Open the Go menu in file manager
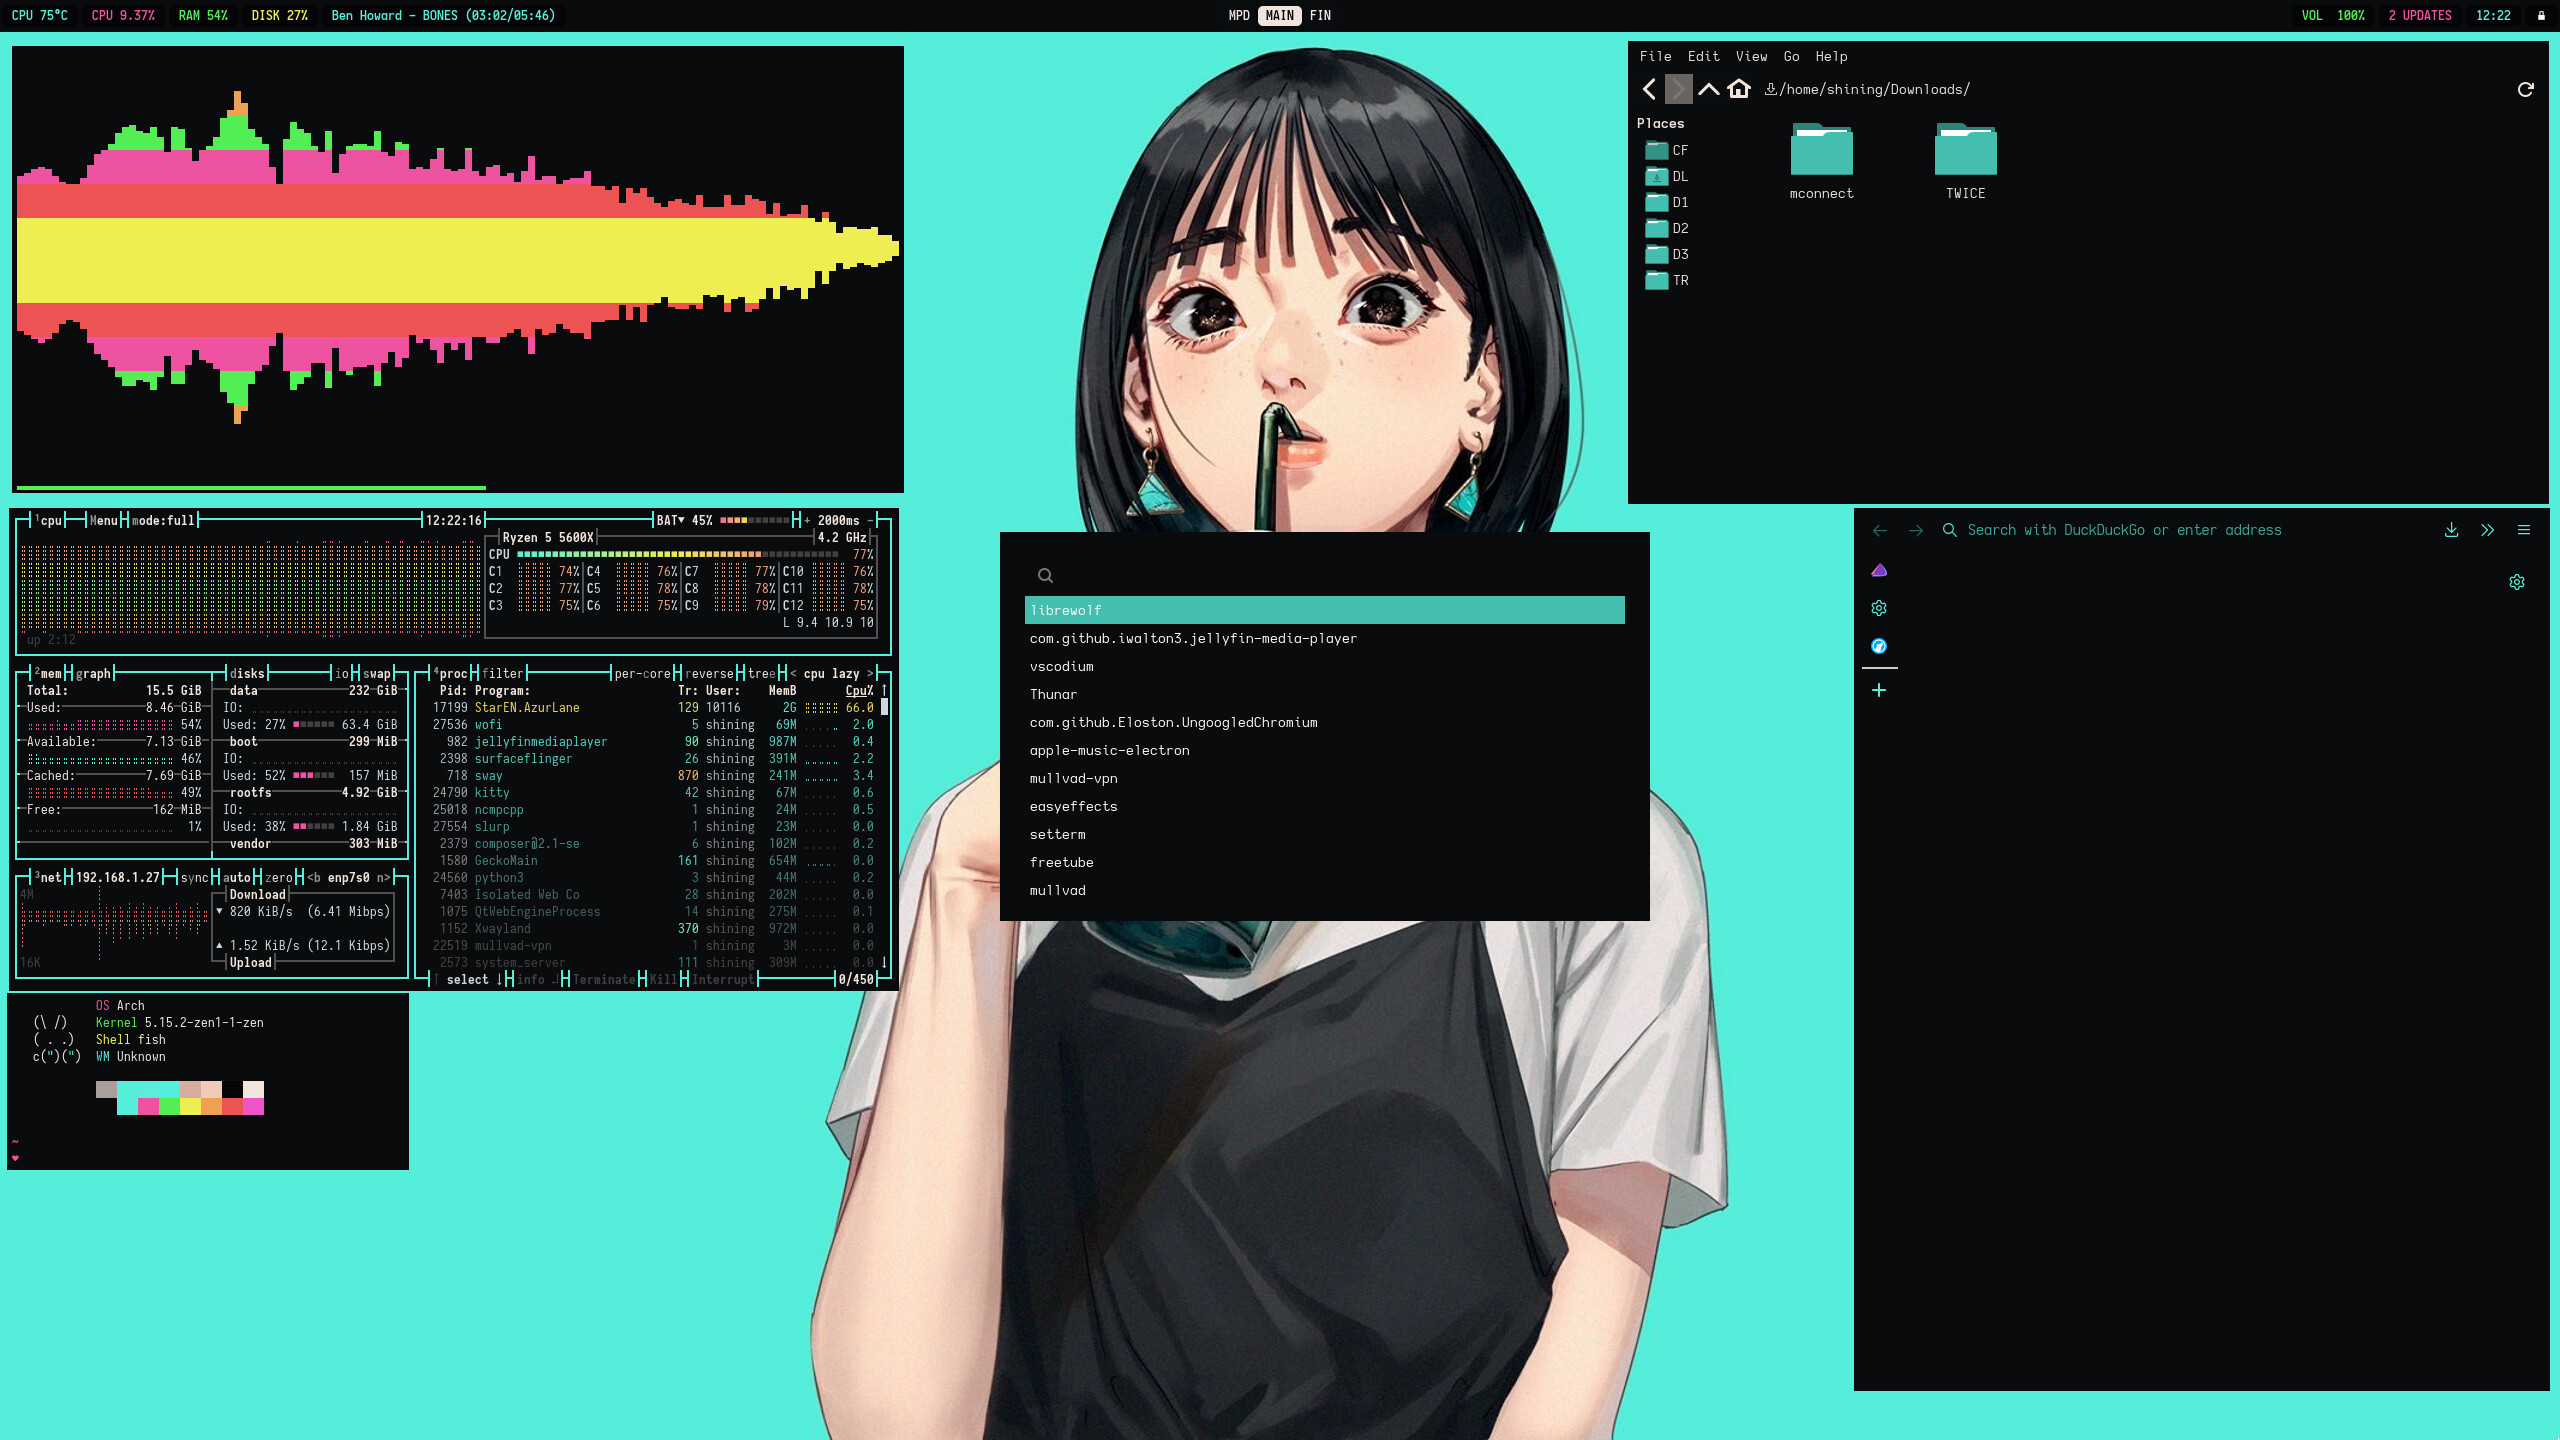The height and width of the screenshot is (1440, 2560). click(1791, 56)
